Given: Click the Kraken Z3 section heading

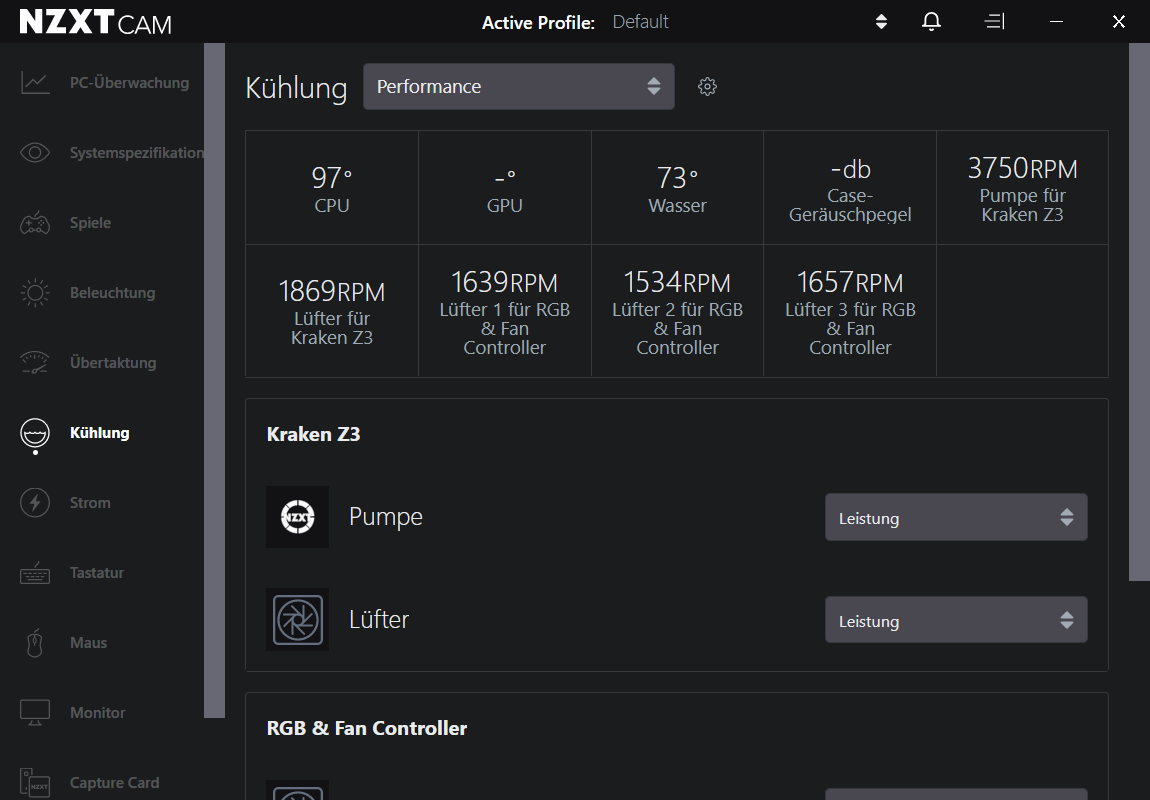Looking at the screenshot, I should pos(313,434).
